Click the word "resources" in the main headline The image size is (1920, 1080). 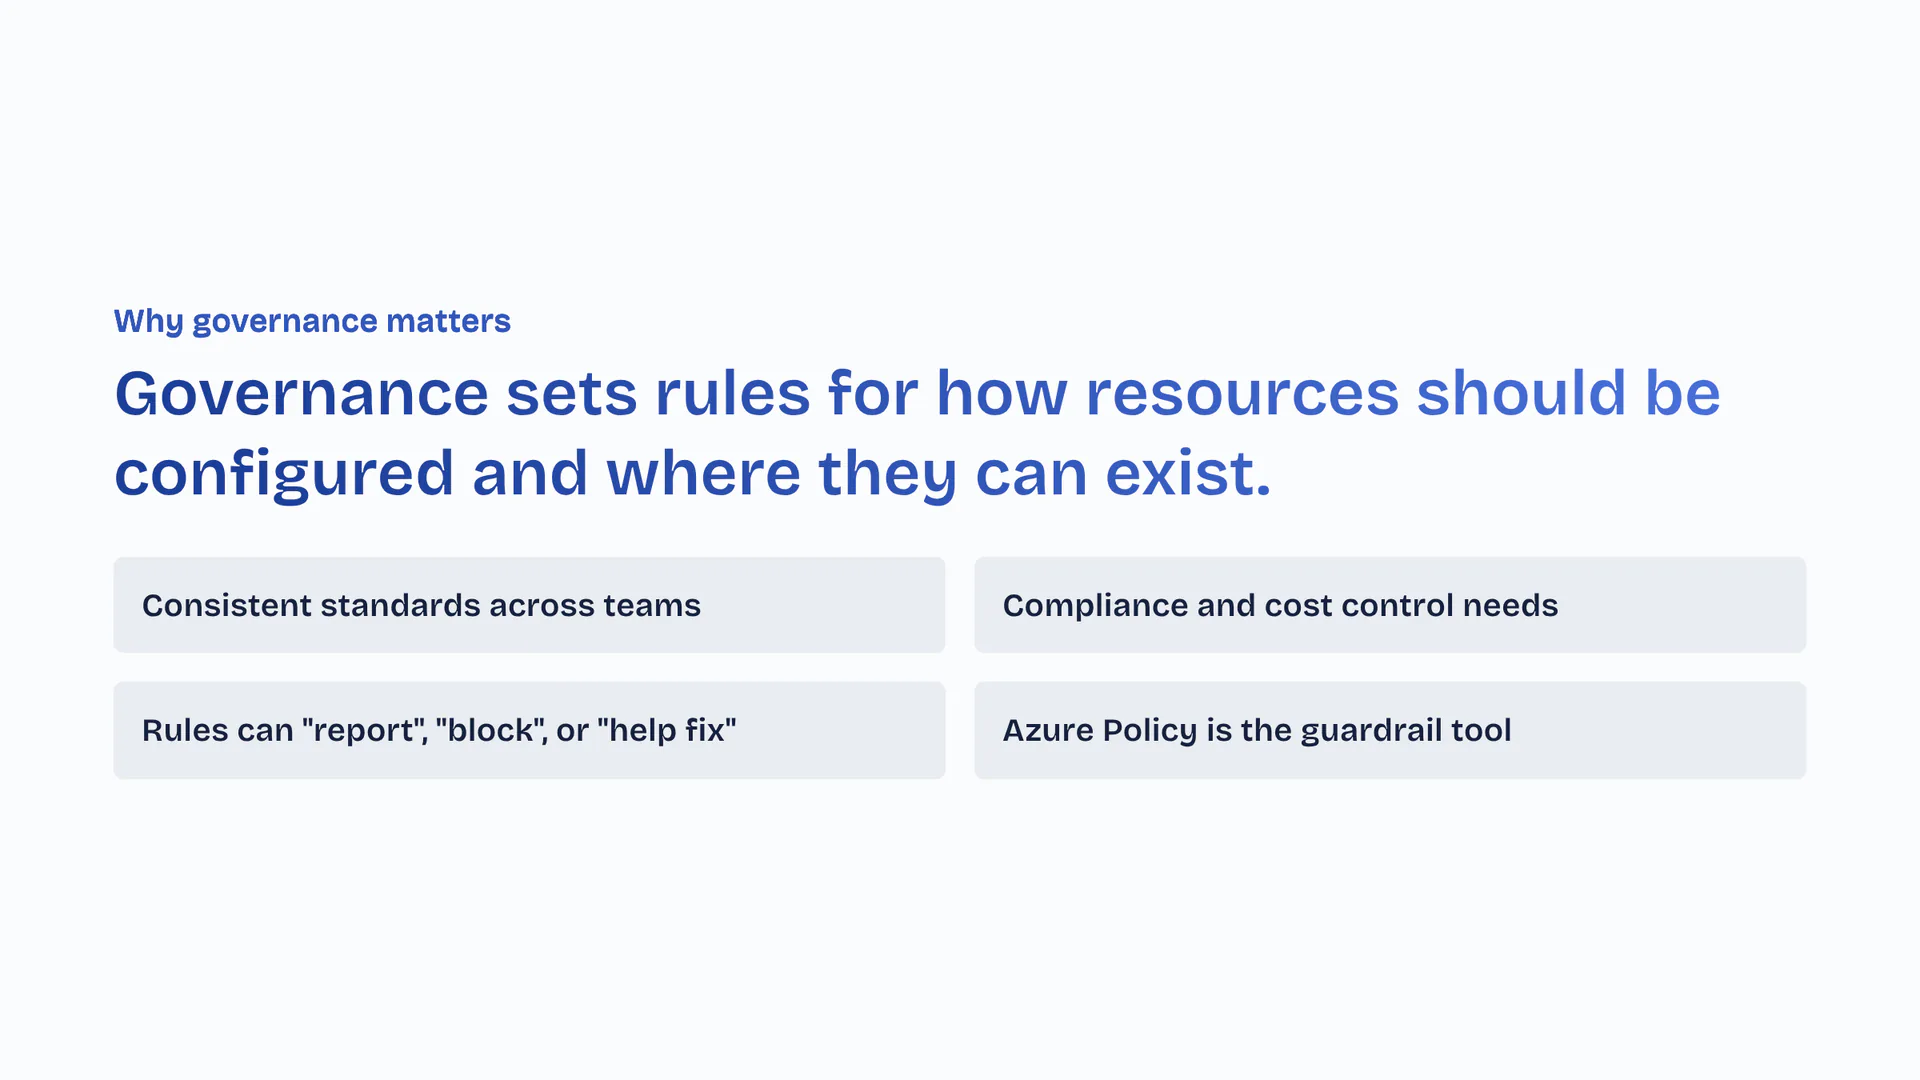(x=1241, y=393)
